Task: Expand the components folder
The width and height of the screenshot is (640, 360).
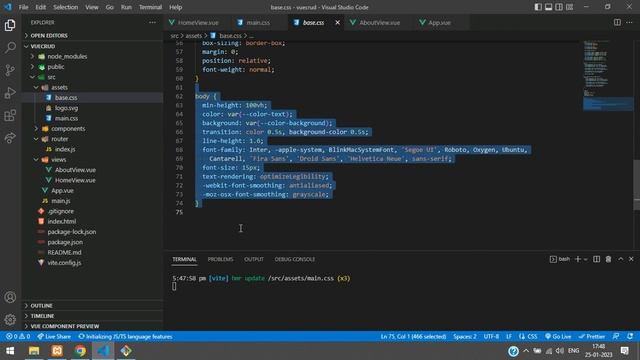Action: tap(92, 129)
